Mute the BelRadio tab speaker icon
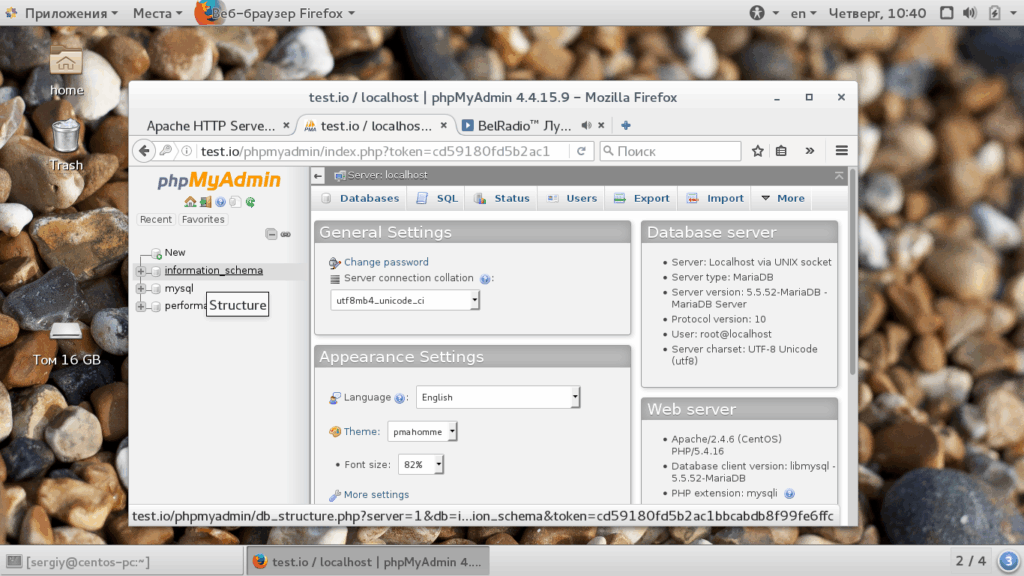 [586, 125]
